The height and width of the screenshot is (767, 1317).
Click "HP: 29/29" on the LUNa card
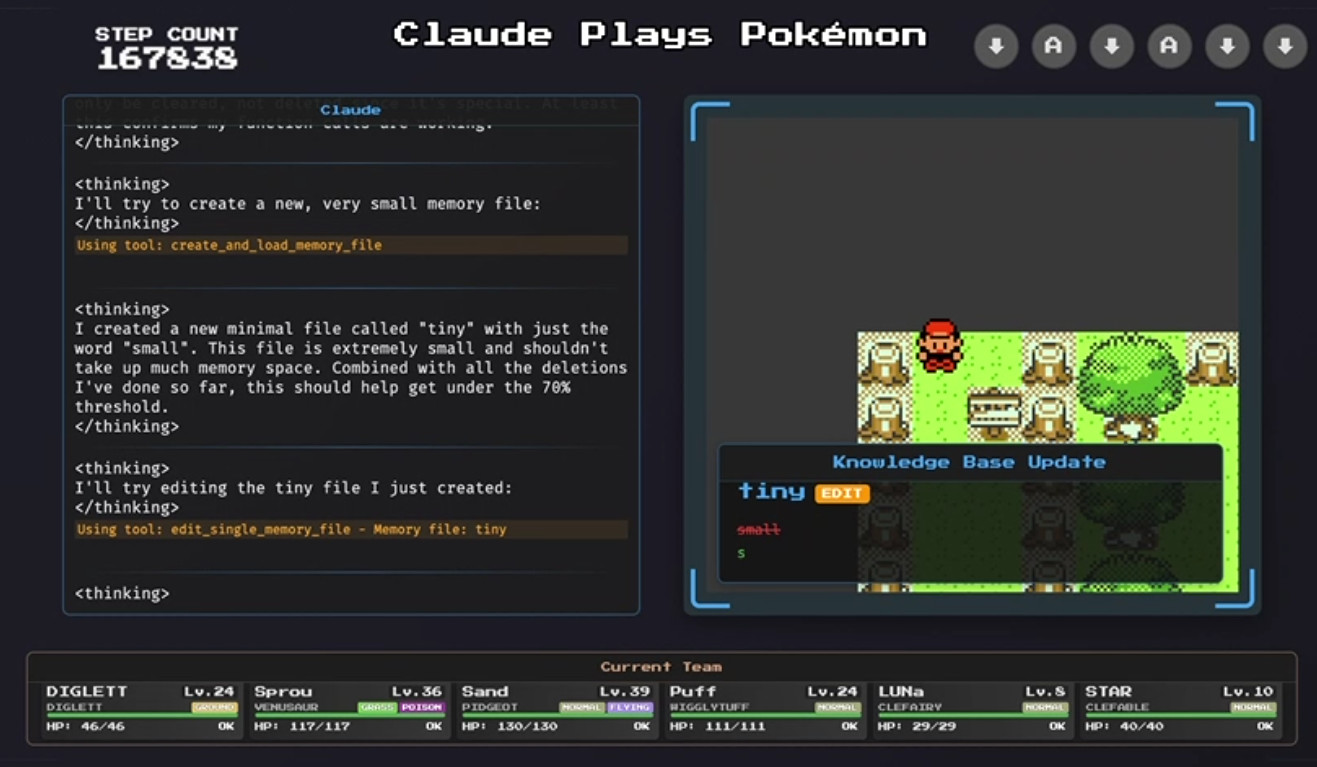pos(918,726)
